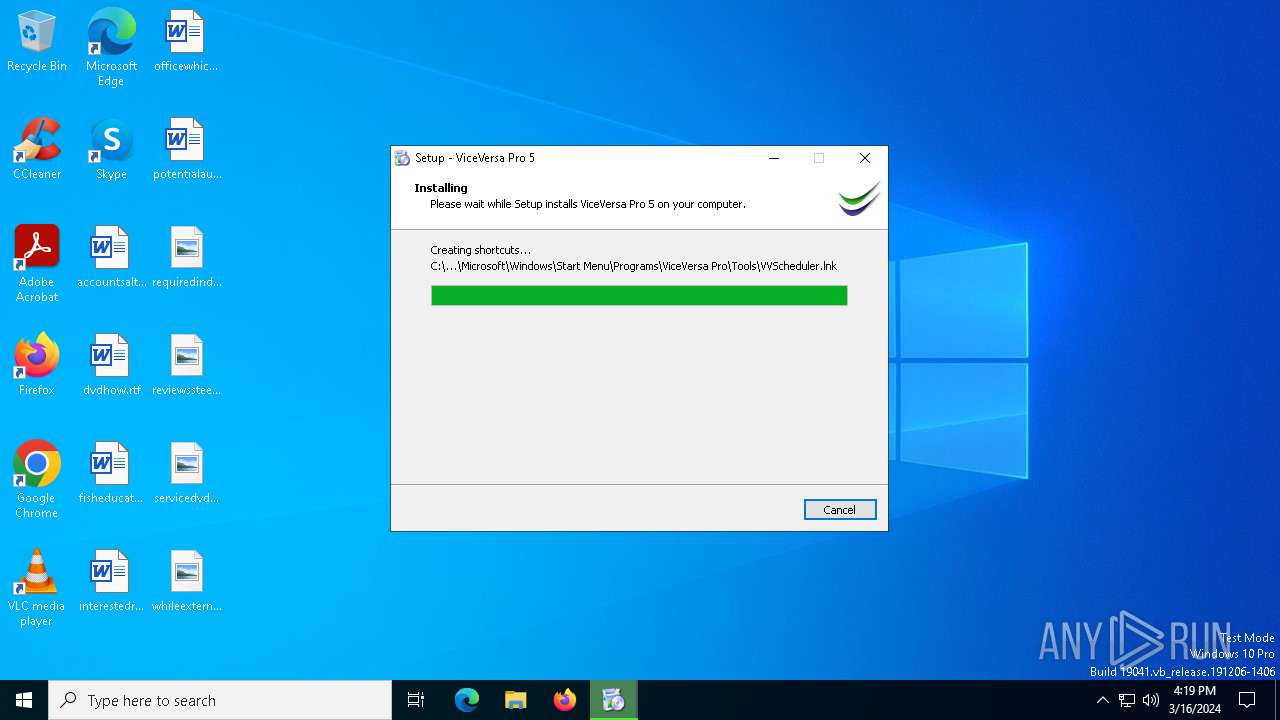The width and height of the screenshot is (1280, 720).
Task: Select the Skype desktop shortcut
Action: click(111, 150)
